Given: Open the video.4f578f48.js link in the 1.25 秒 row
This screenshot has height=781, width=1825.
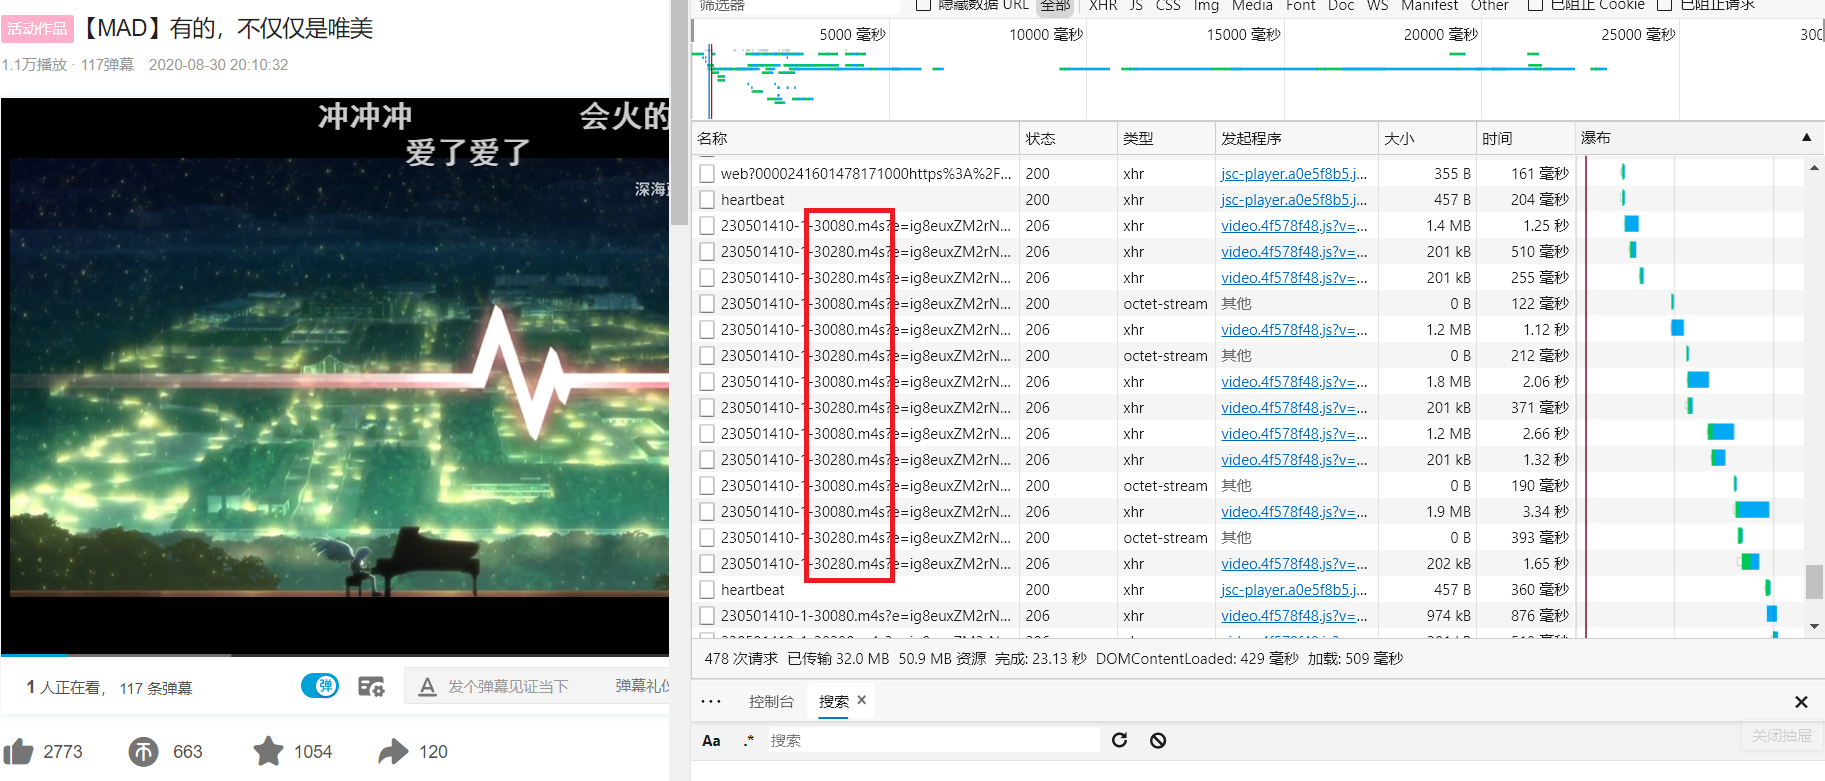Looking at the screenshot, I should (x=1294, y=225).
